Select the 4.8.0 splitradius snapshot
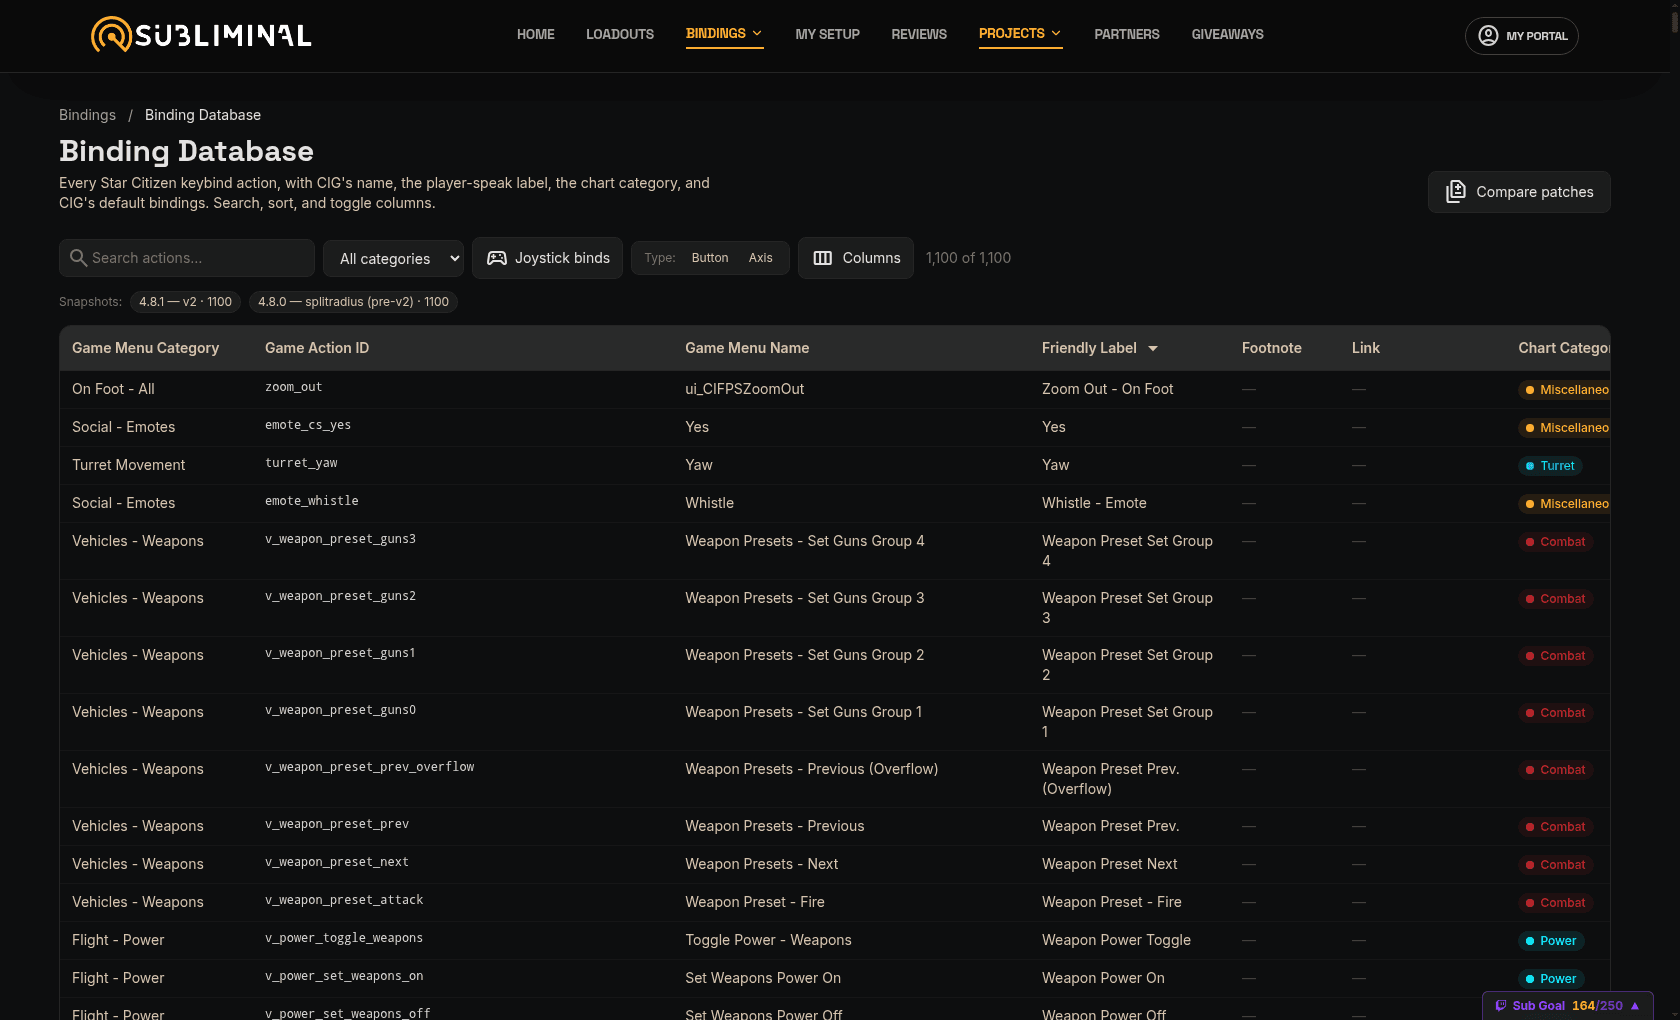The image size is (1680, 1020). 353,302
